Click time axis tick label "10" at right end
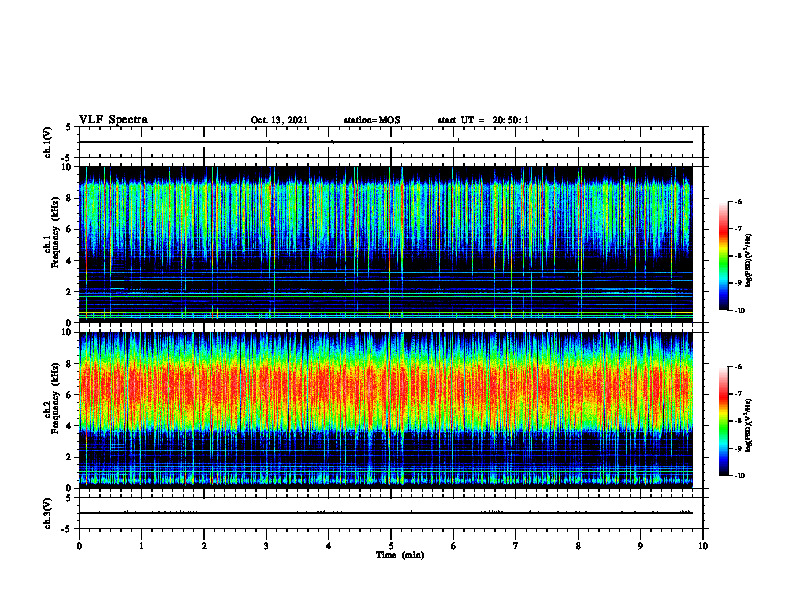This screenshot has width=792, height=612. [703, 546]
